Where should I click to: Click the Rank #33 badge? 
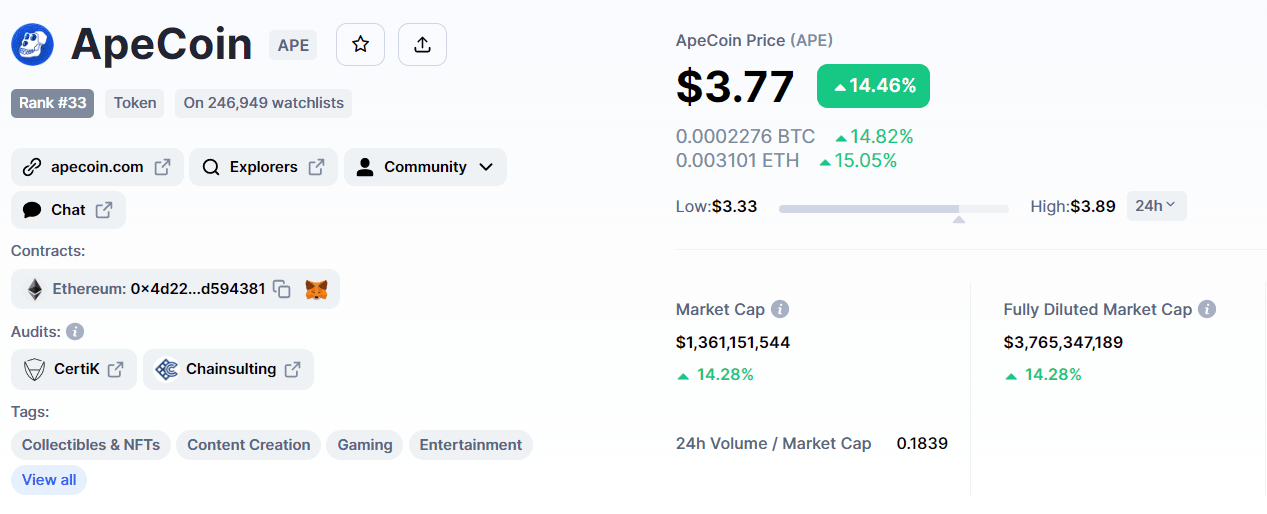[52, 103]
